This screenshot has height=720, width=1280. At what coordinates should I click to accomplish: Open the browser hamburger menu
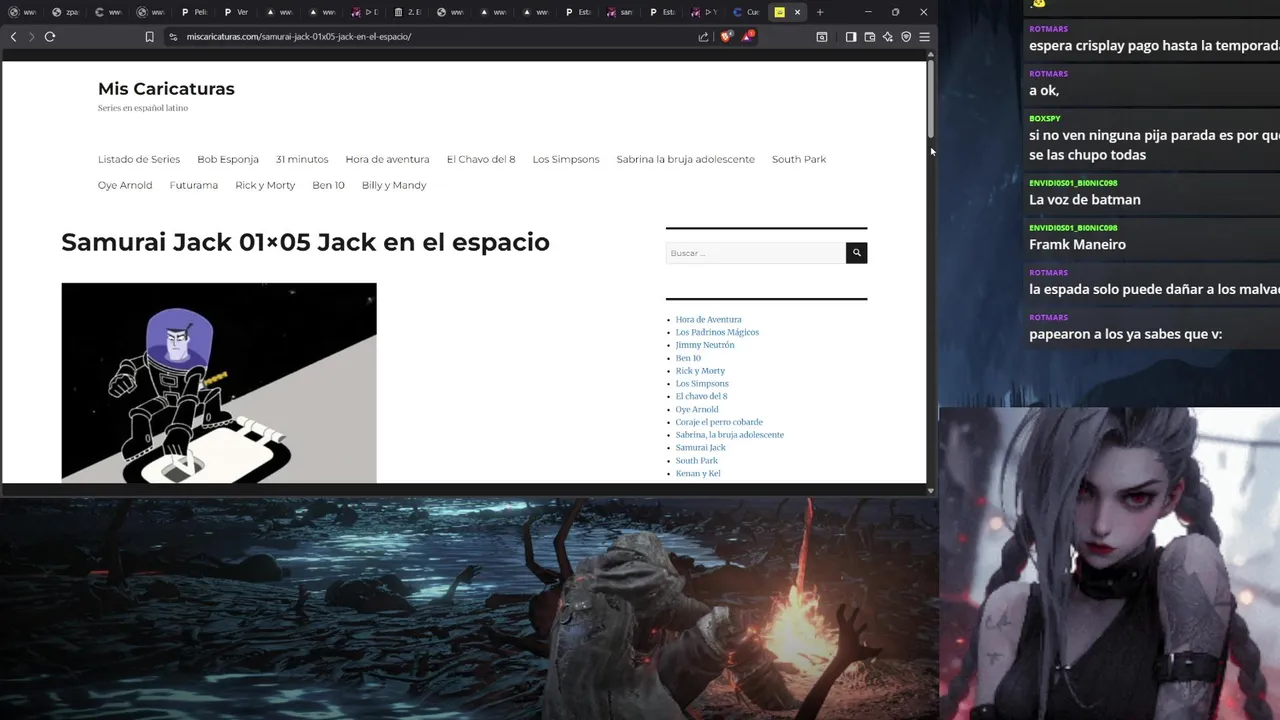[x=924, y=37]
